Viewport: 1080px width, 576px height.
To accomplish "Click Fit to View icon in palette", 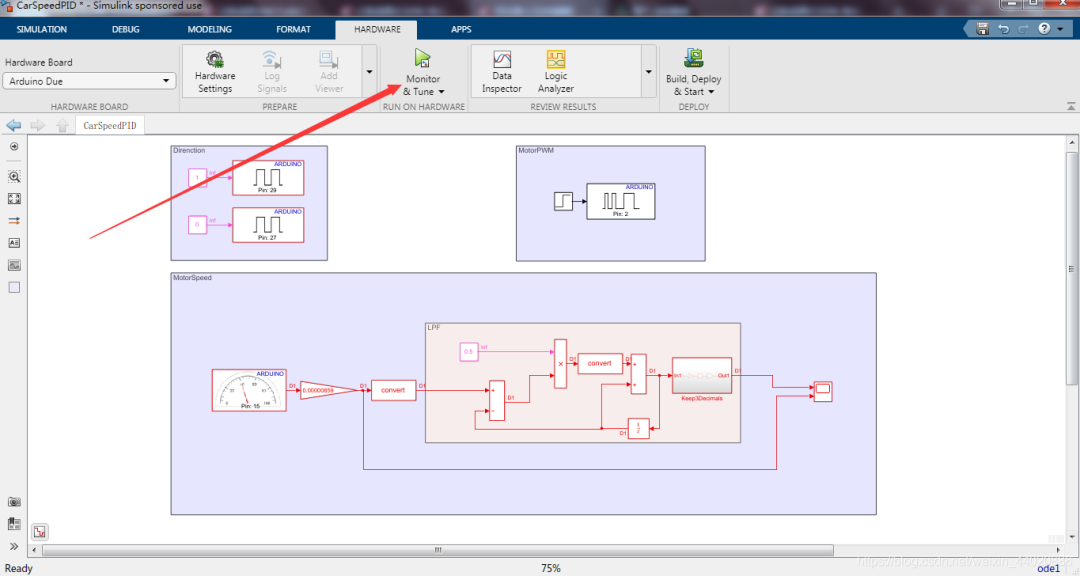I will coord(14,198).
